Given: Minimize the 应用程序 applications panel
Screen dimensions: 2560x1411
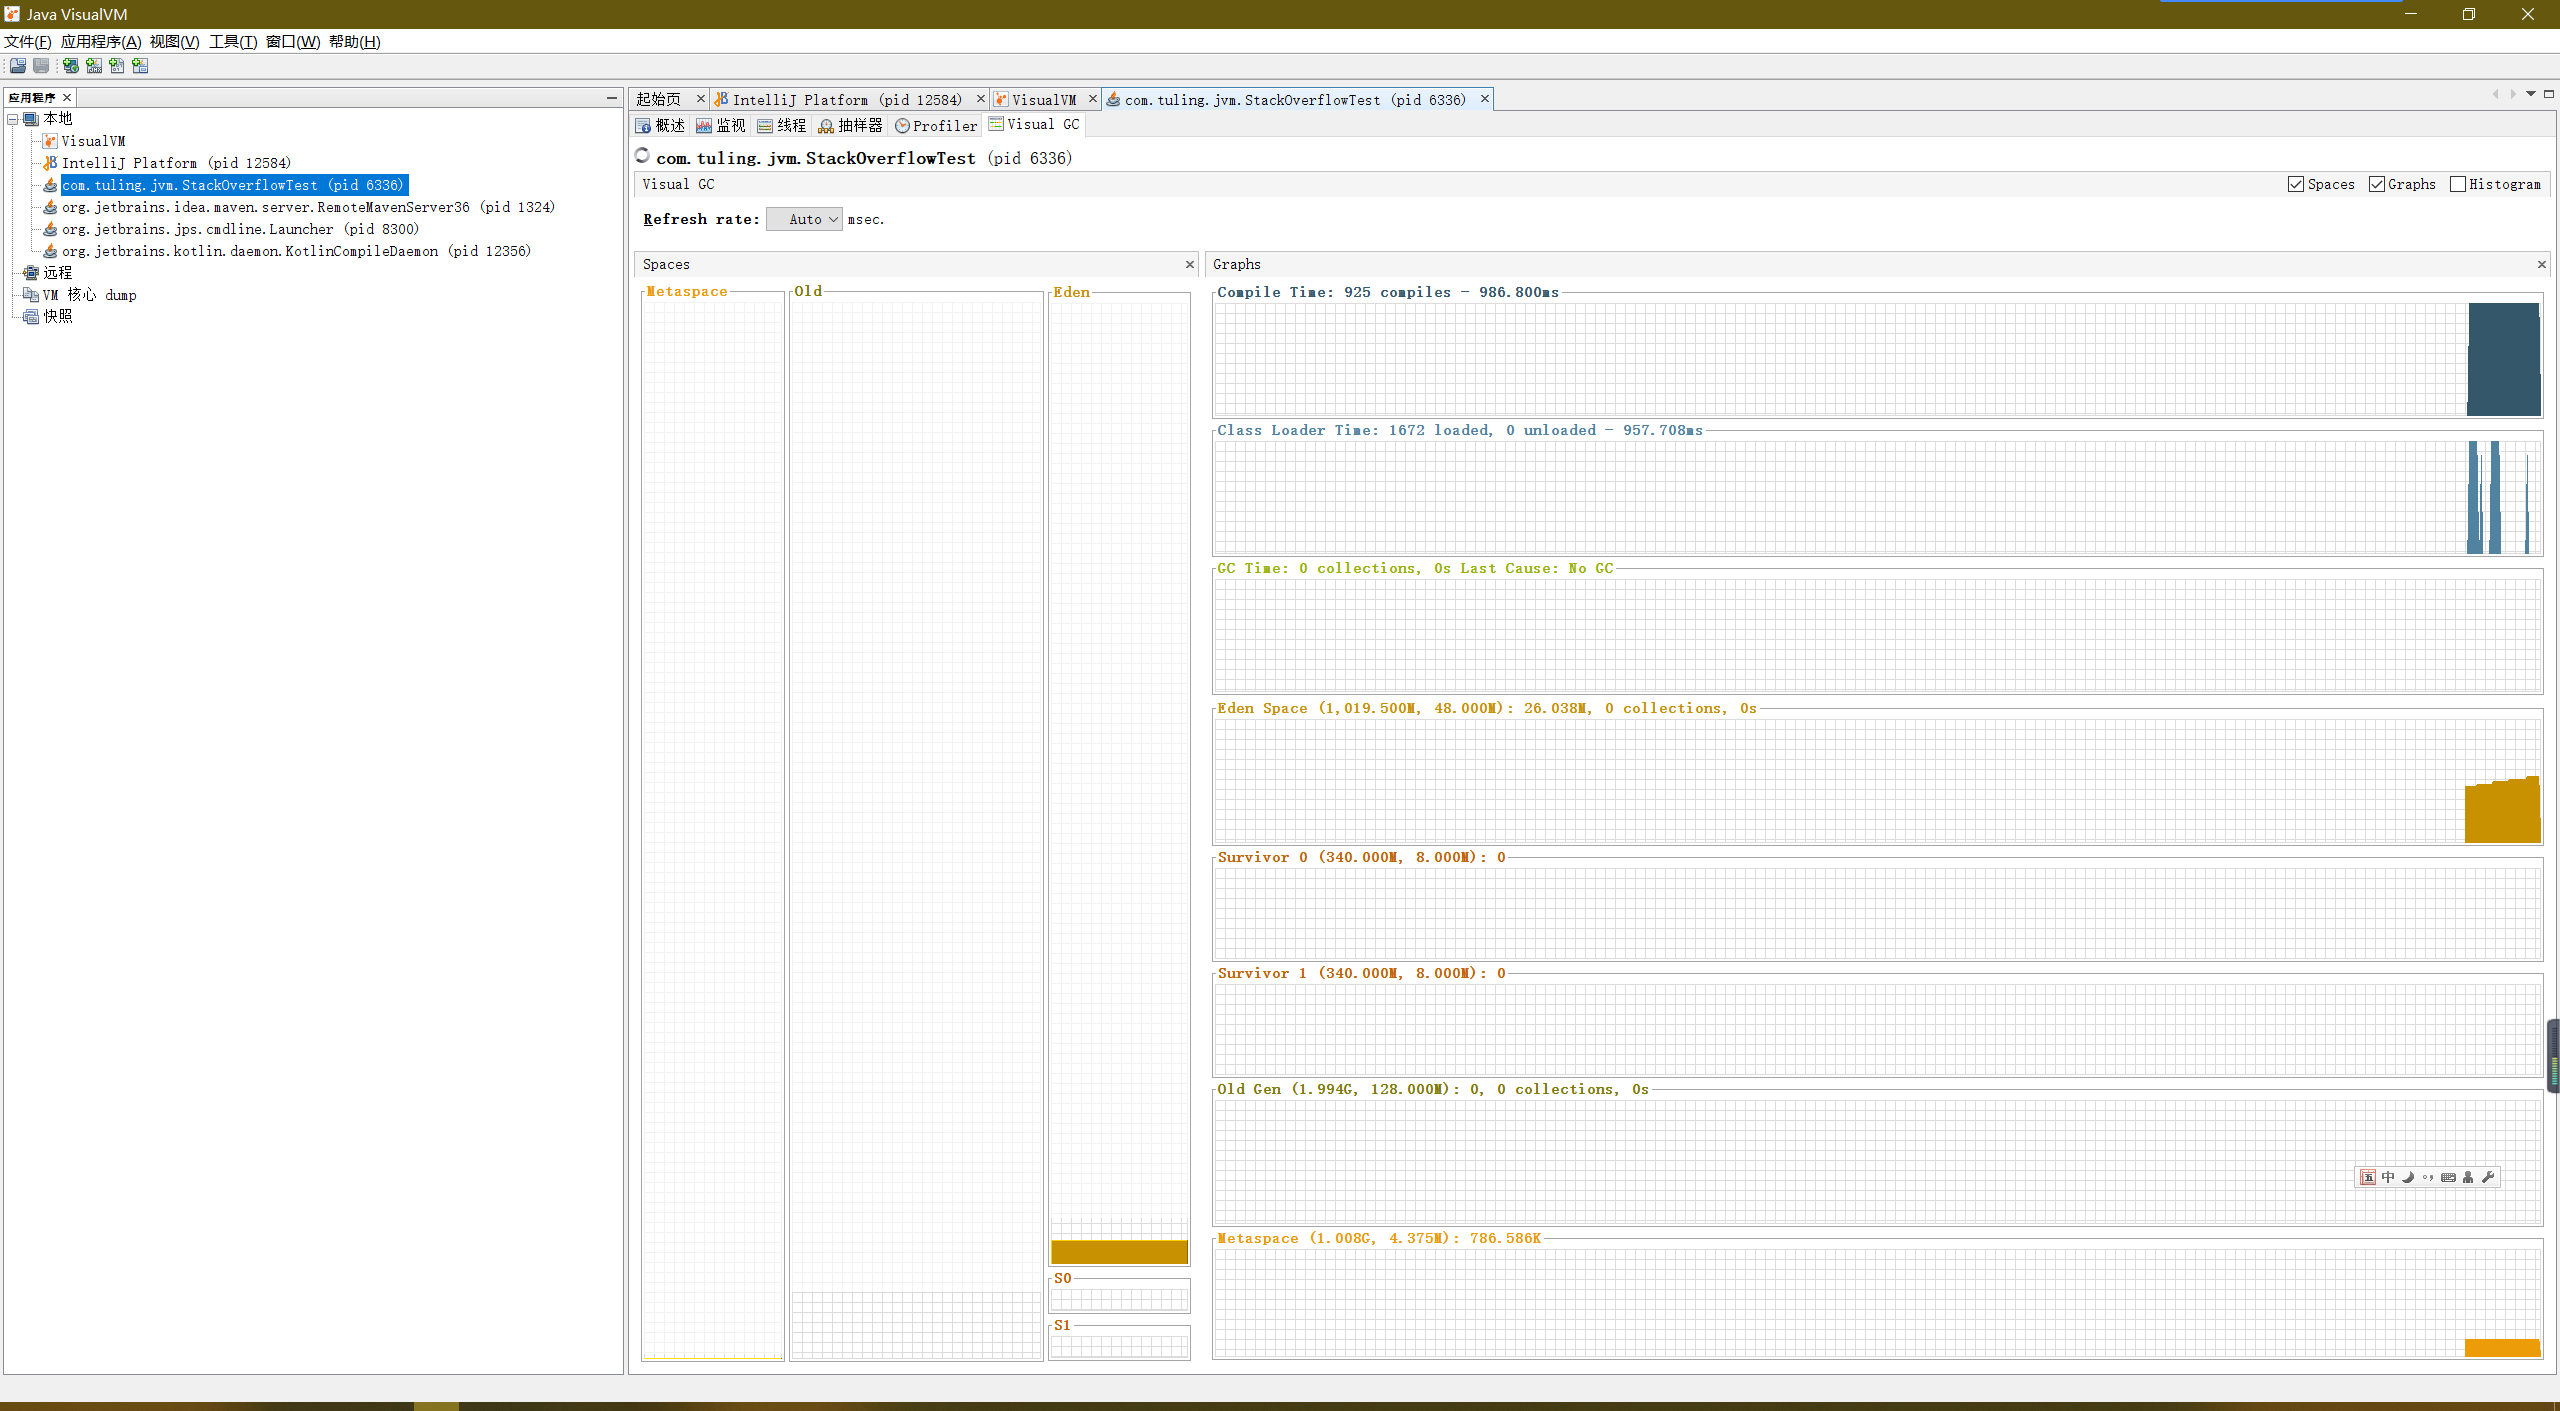Looking at the screenshot, I should click(x=611, y=98).
